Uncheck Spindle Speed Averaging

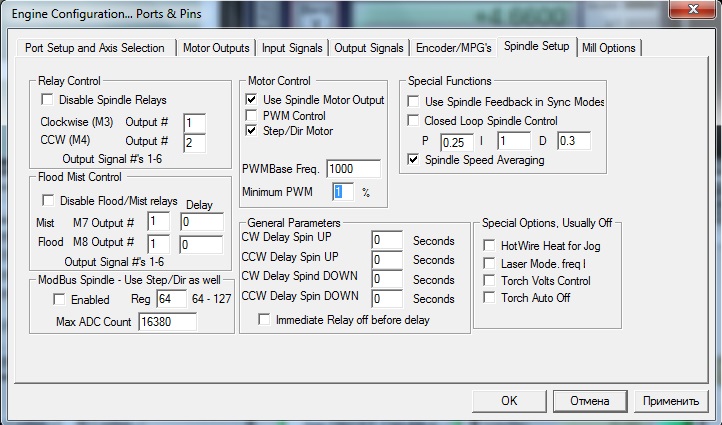click(413, 159)
